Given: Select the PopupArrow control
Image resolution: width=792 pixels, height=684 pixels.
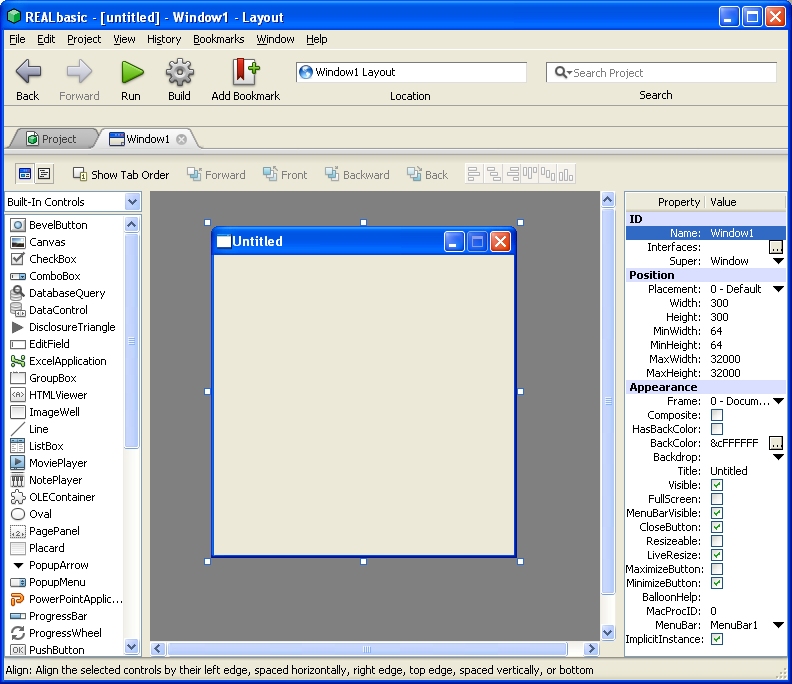Looking at the screenshot, I should (x=50, y=565).
